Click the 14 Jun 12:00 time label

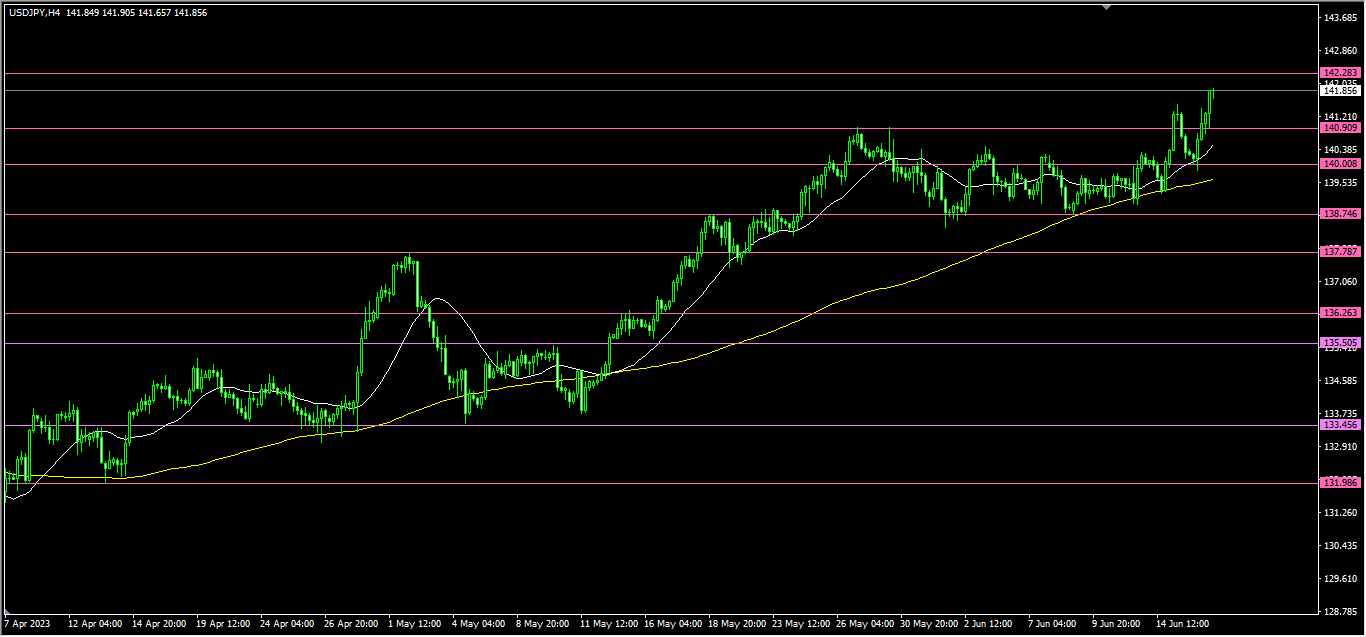tap(1182, 623)
